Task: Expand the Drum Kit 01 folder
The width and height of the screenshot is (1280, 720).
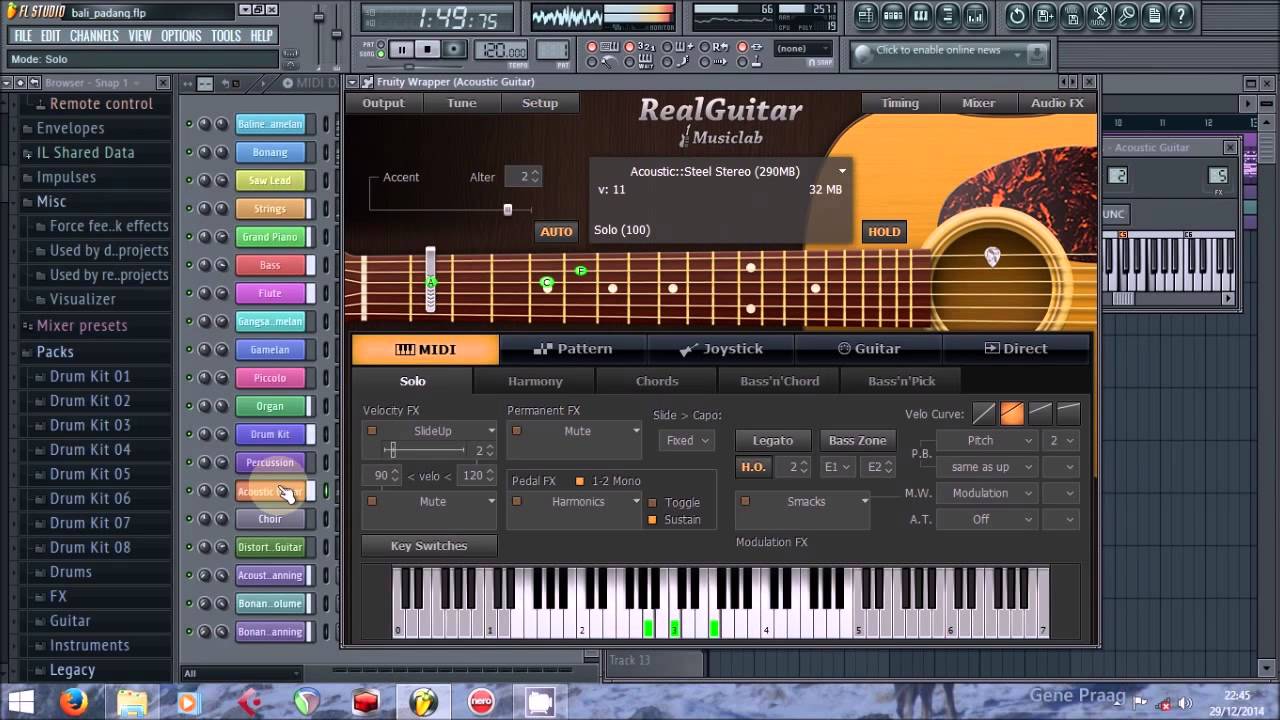Action: pos(90,376)
